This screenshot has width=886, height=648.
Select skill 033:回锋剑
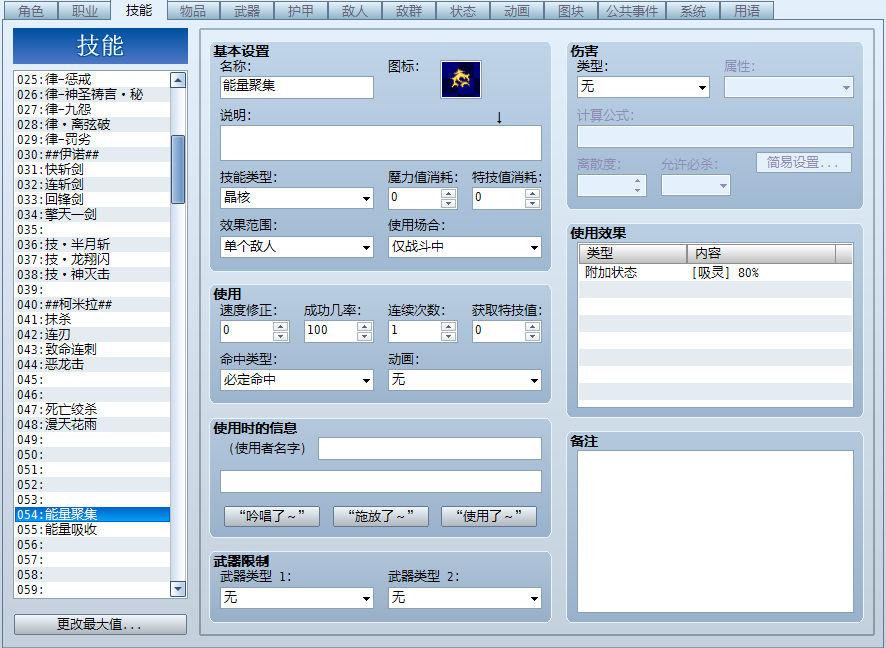(92, 199)
